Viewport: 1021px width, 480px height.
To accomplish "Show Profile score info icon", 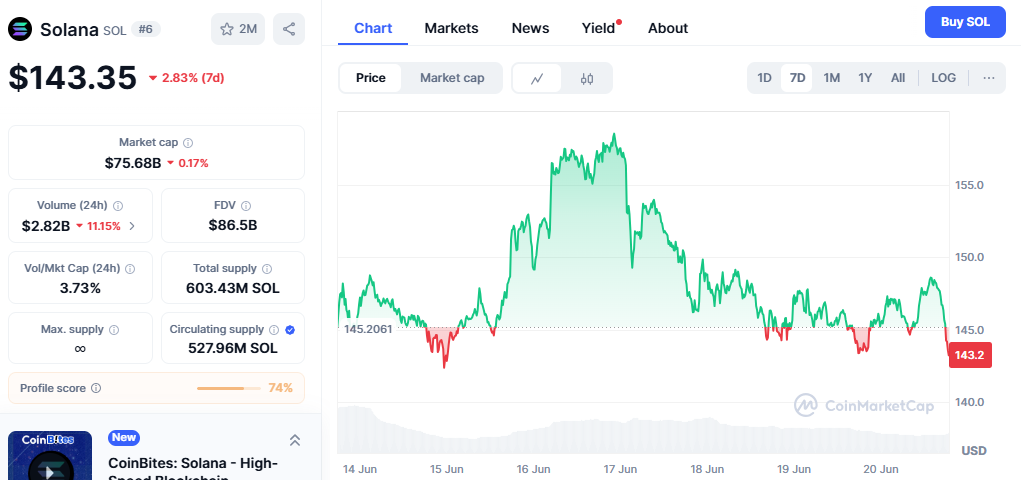I will [x=96, y=388].
